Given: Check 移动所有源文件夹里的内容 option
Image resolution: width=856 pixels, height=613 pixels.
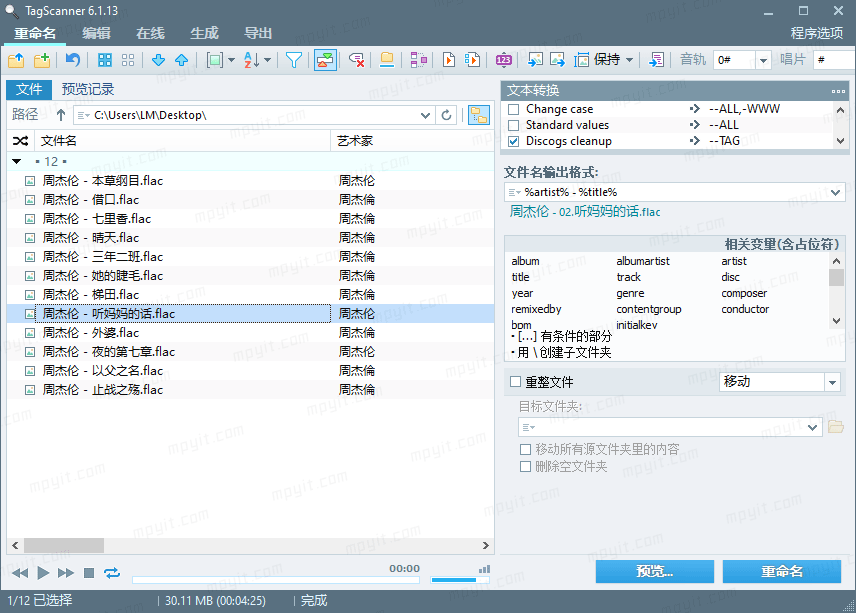Looking at the screenshot, I should pos(525,449).
